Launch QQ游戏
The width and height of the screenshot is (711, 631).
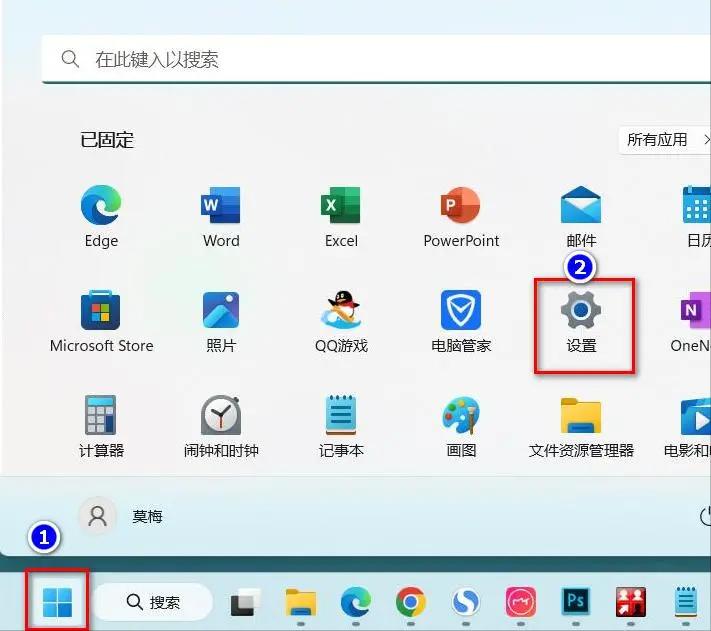pyautogui.click(x=341, y=321)
